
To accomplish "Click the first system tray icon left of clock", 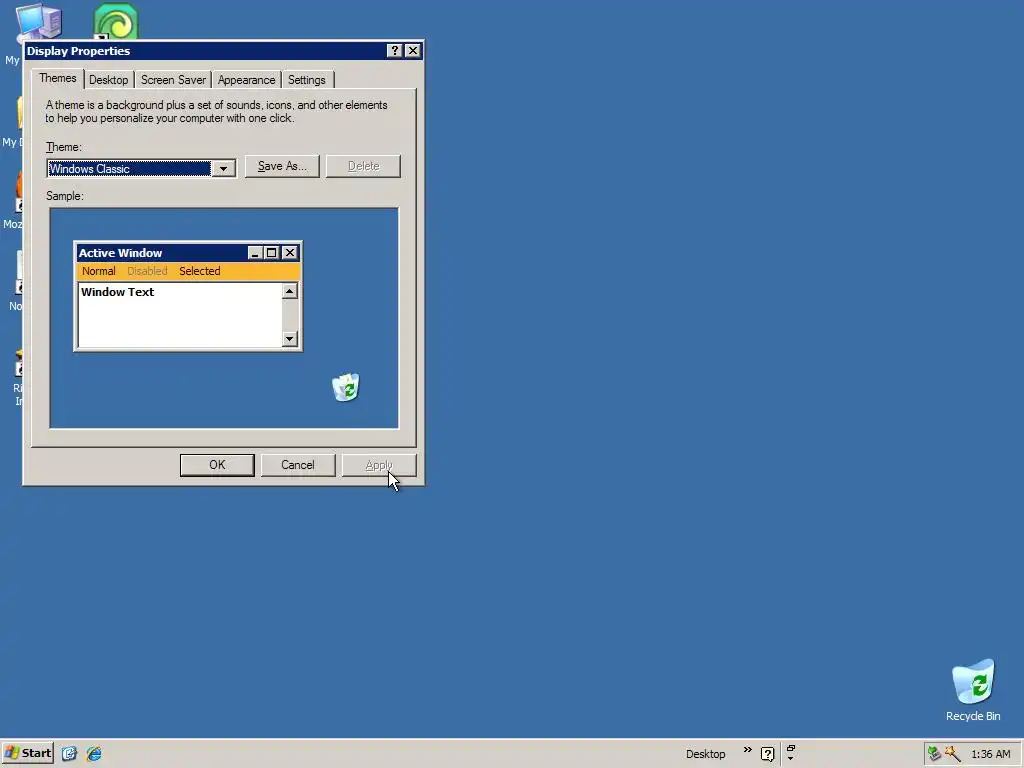I will [935, 754].
